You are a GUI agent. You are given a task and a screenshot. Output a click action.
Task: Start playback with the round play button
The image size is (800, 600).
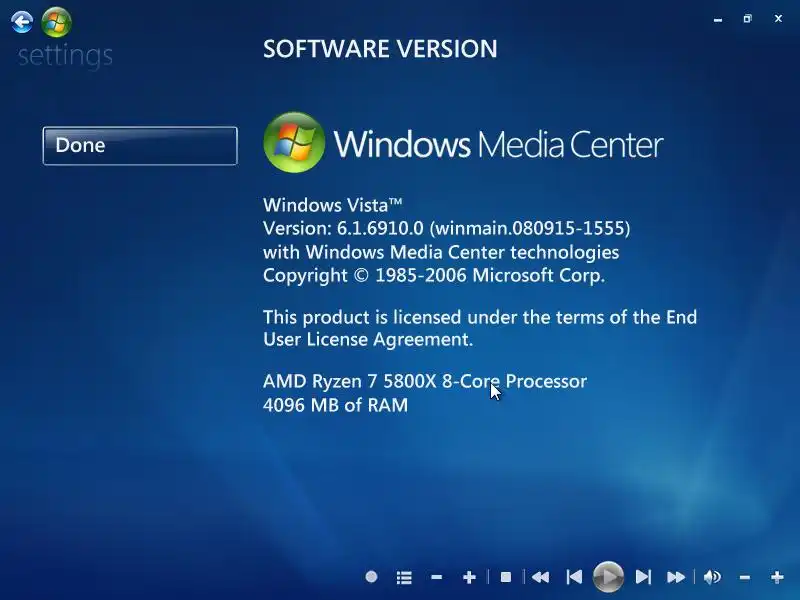(x=608, y=577)
